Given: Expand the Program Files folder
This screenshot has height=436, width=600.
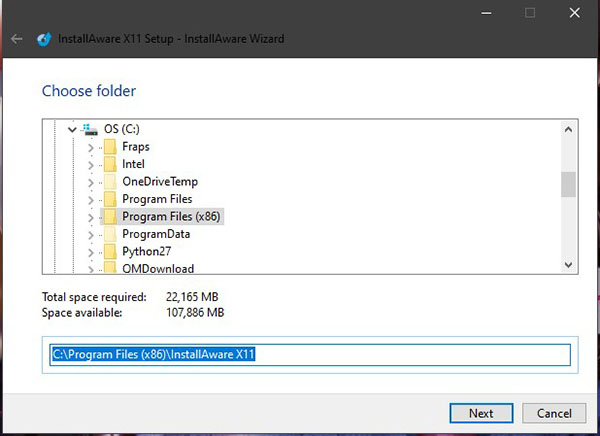Looking at the screenshot, I should coord(91,200).
